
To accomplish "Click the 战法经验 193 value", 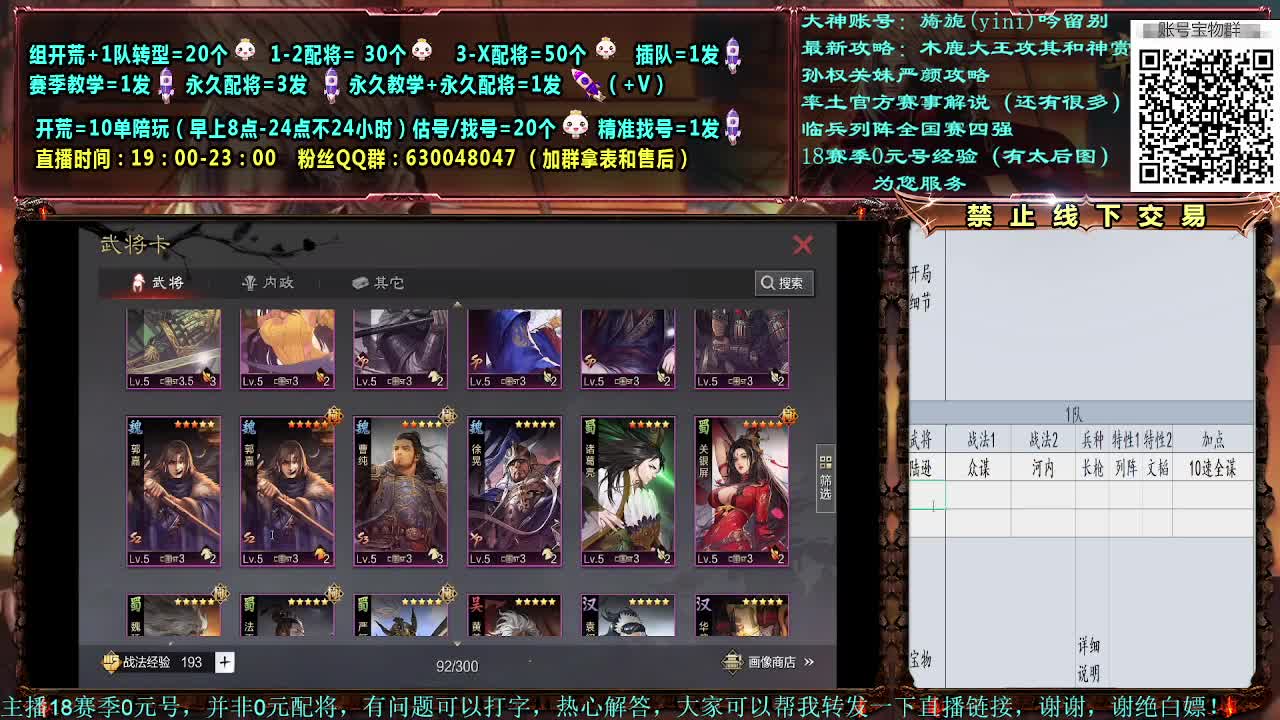I will pyautogui.click(x=191, y=662).
